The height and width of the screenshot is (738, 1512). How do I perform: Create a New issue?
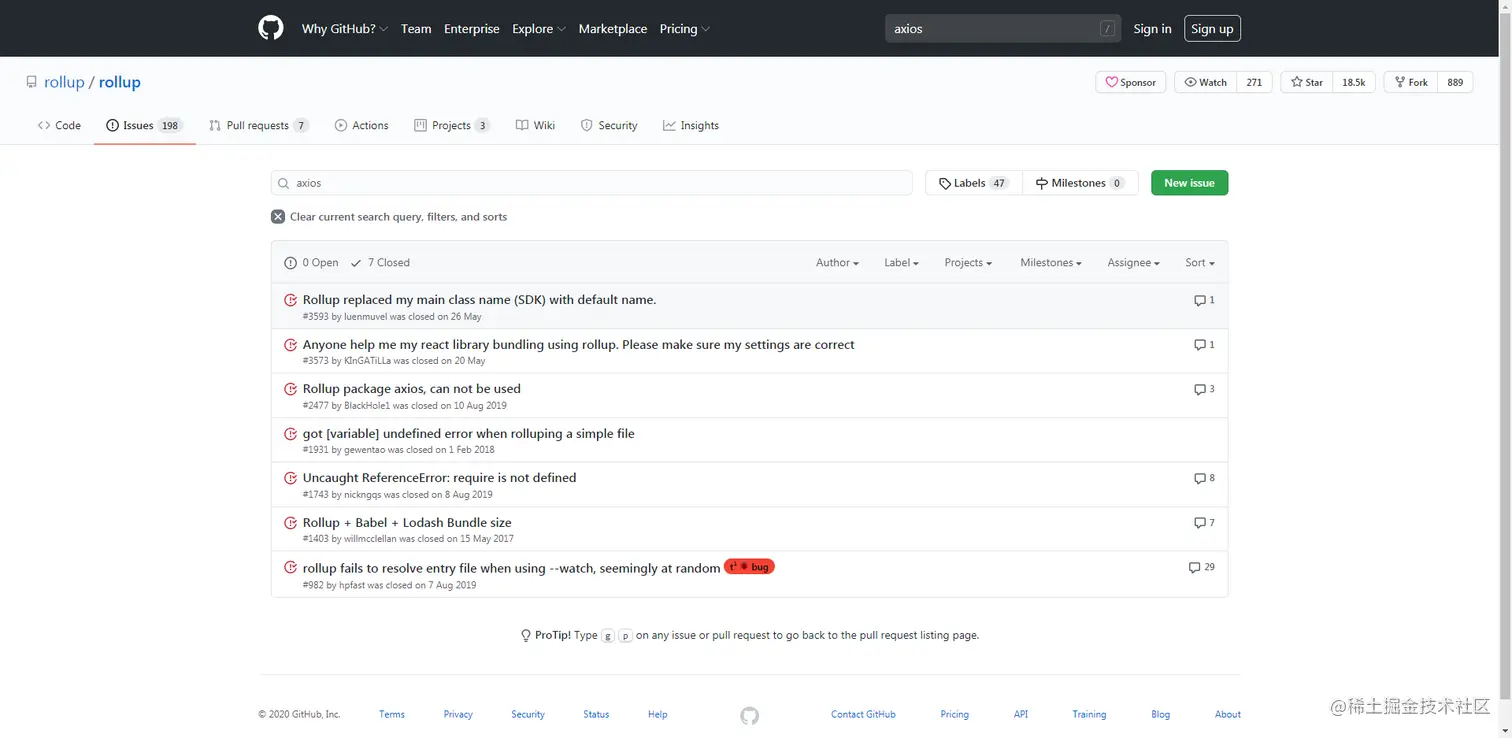click(1189, 183)
